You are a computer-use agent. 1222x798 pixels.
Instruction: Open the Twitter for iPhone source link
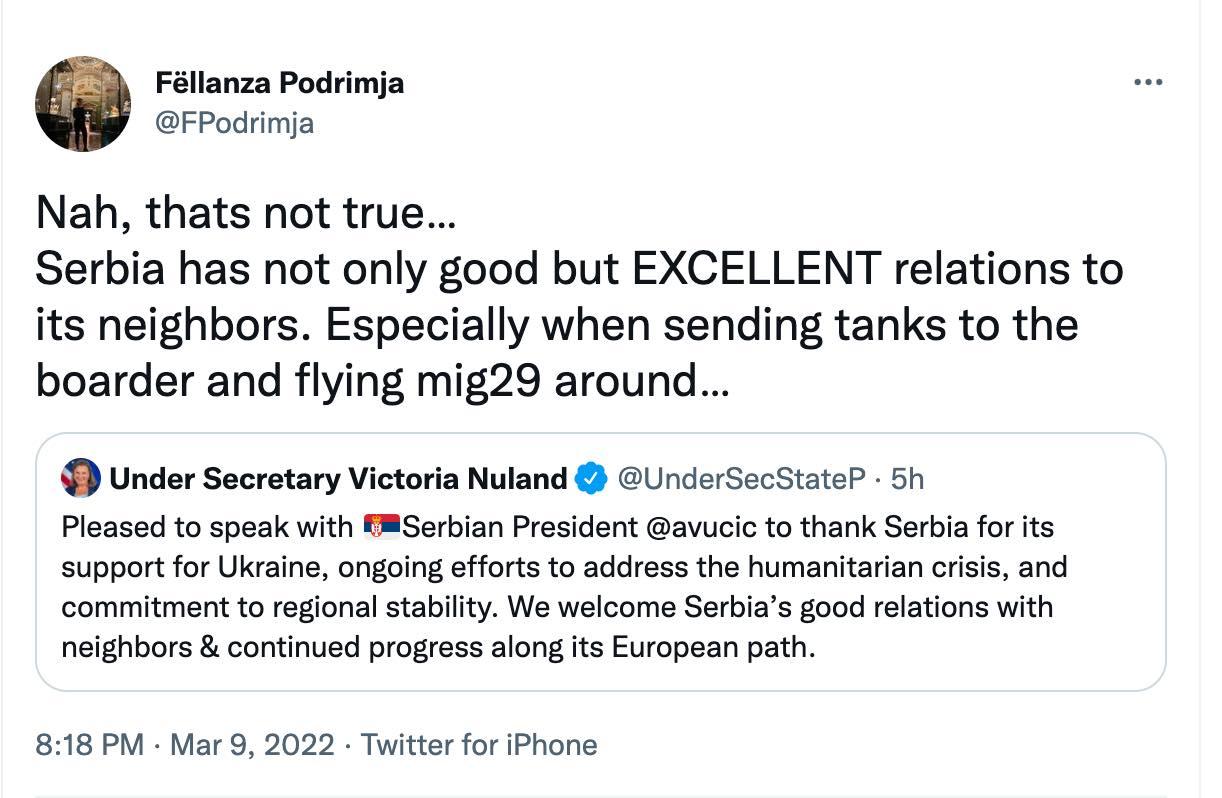tap(479, 745)
